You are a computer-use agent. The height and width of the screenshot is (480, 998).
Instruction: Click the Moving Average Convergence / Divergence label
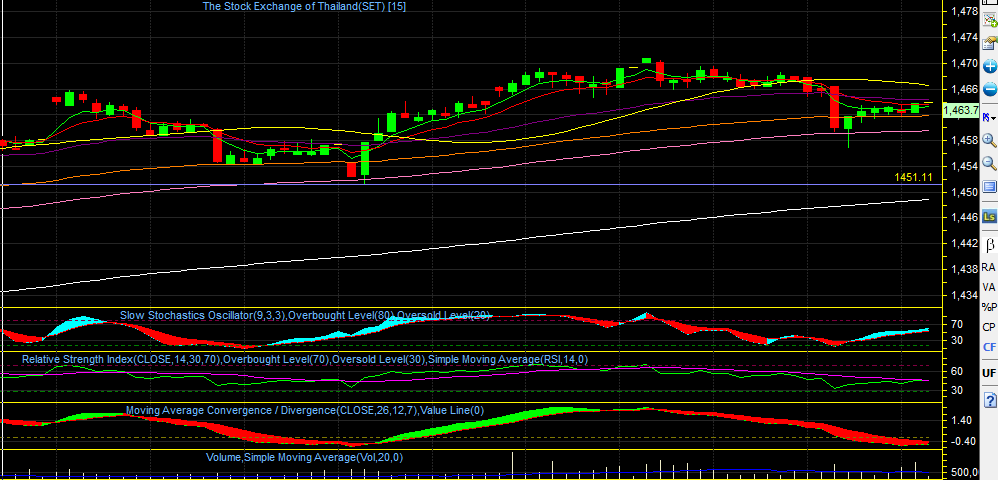point(305,411)
